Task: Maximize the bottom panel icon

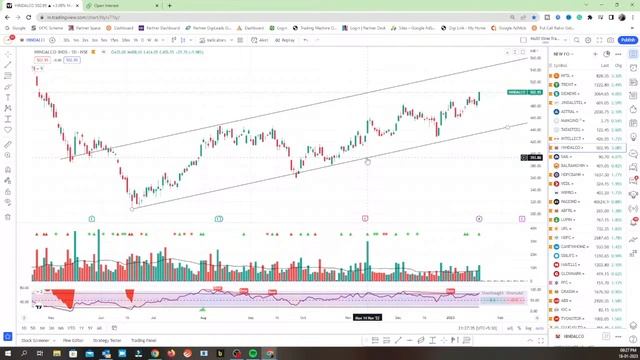Action: (x=541, y=340)
